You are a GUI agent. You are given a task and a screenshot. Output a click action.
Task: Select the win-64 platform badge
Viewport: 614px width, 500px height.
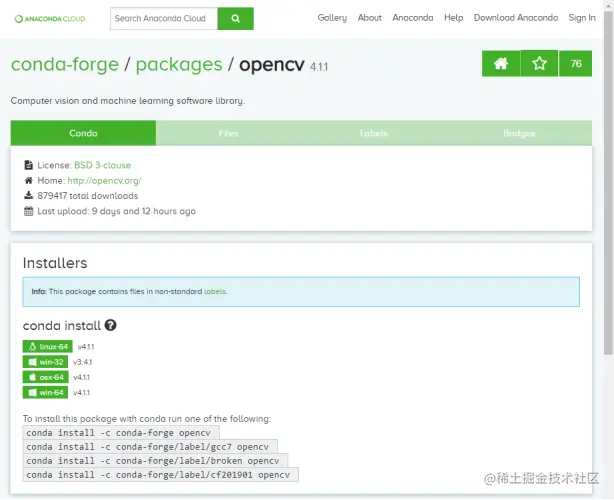coord(45,392)
